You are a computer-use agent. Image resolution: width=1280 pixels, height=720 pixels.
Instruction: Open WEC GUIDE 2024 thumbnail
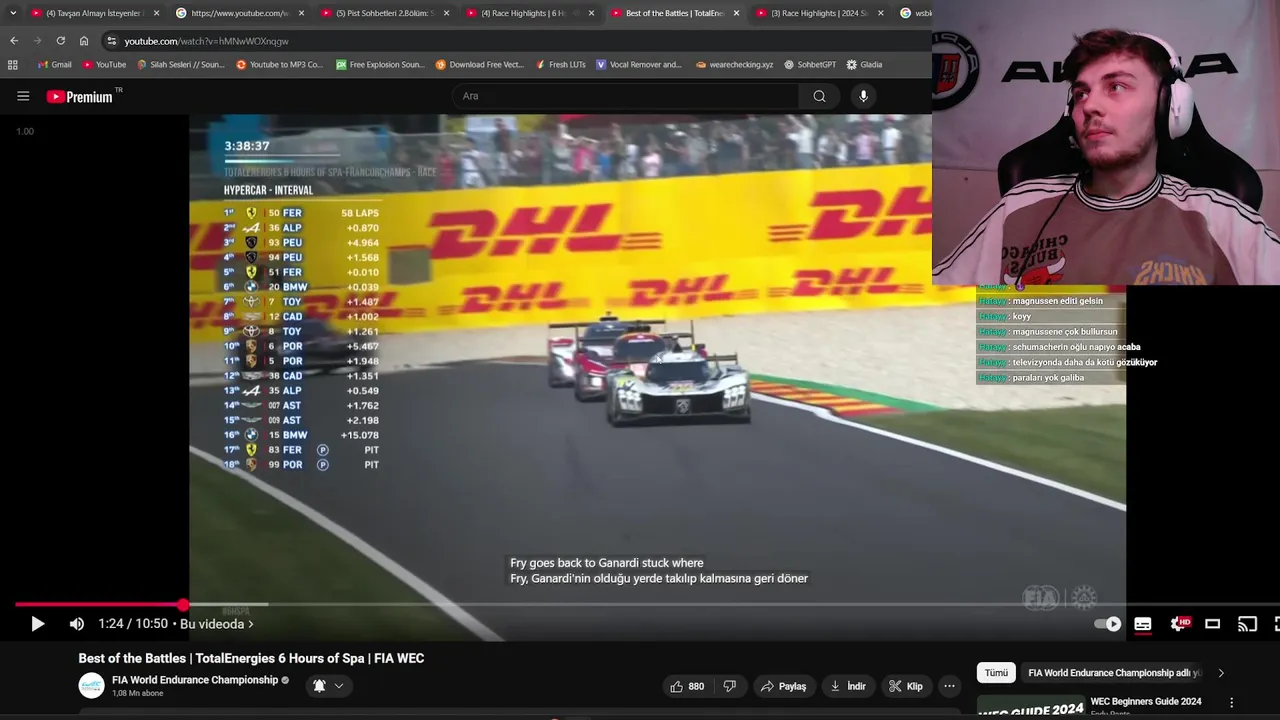[1031, 707]
